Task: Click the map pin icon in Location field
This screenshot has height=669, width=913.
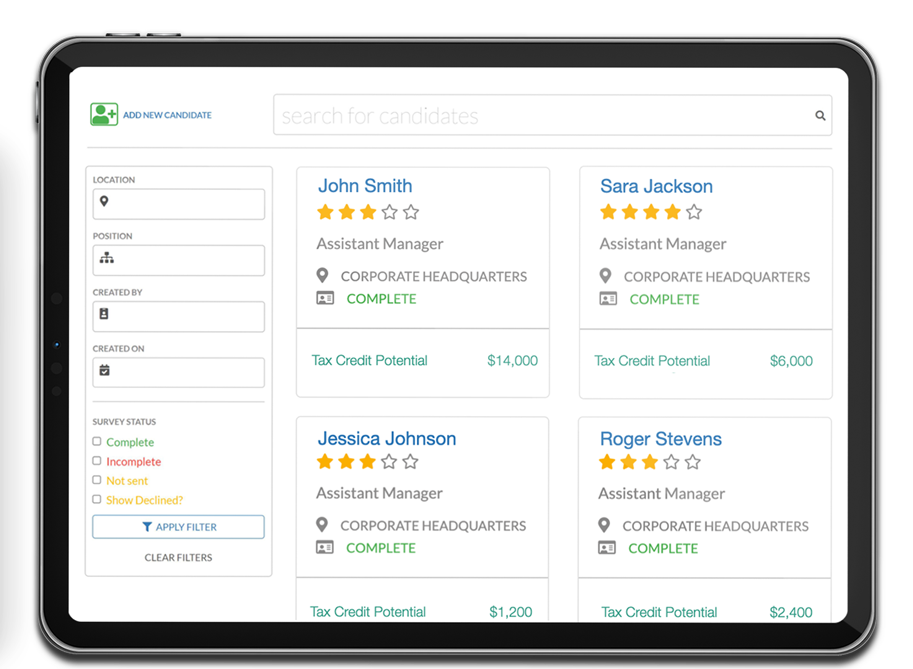Action: coord(104,202)
